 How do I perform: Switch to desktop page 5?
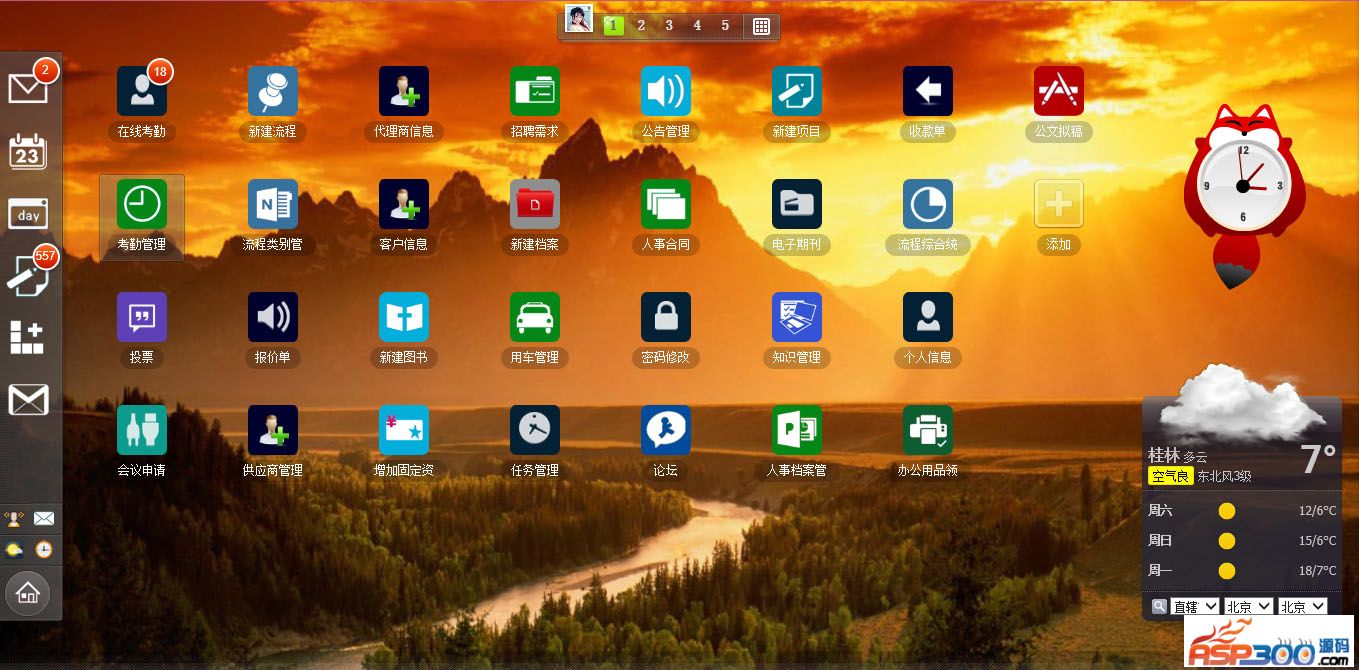[x=725, y=26]
